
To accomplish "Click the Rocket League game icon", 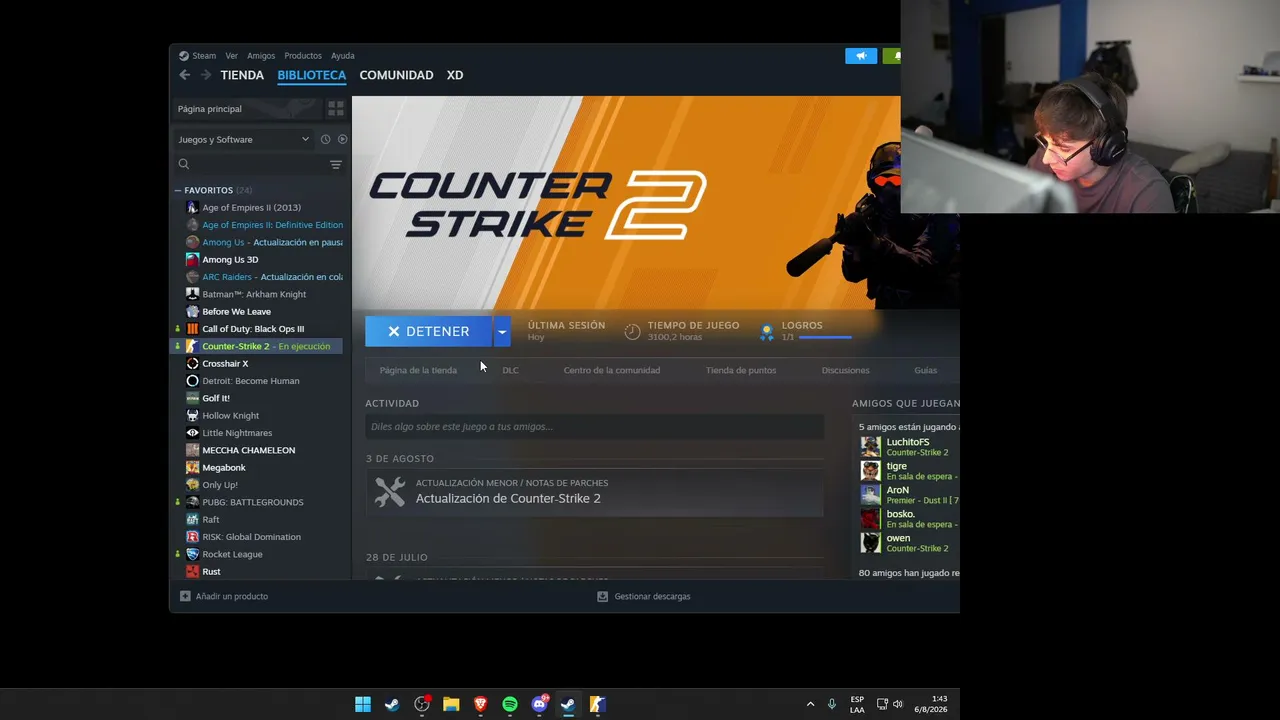I will [193, 554].
